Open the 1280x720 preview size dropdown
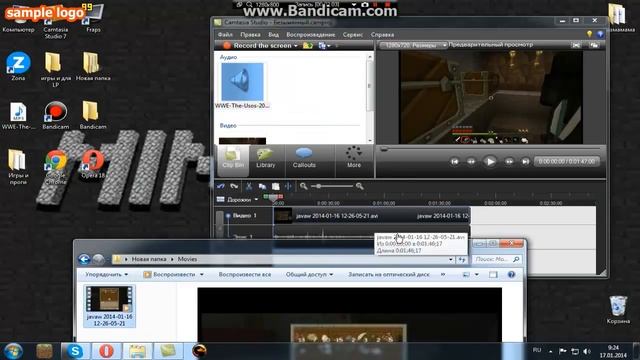Viewport: 640px width, 360px height. [x=413, y=45]
